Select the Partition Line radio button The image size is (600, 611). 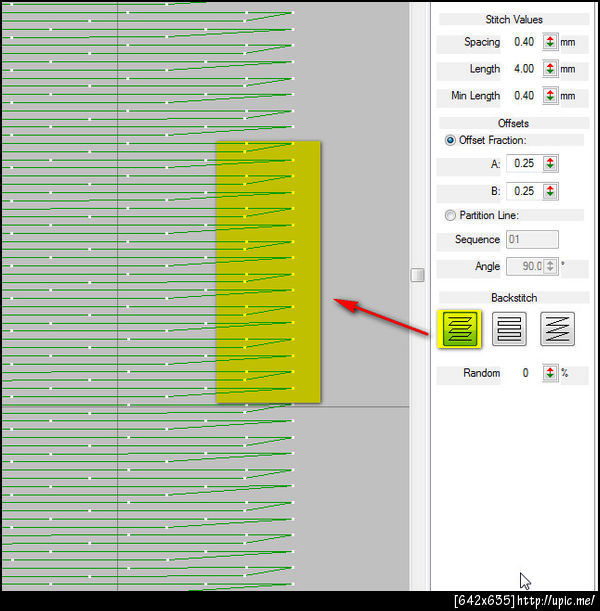tap(450, 215)
